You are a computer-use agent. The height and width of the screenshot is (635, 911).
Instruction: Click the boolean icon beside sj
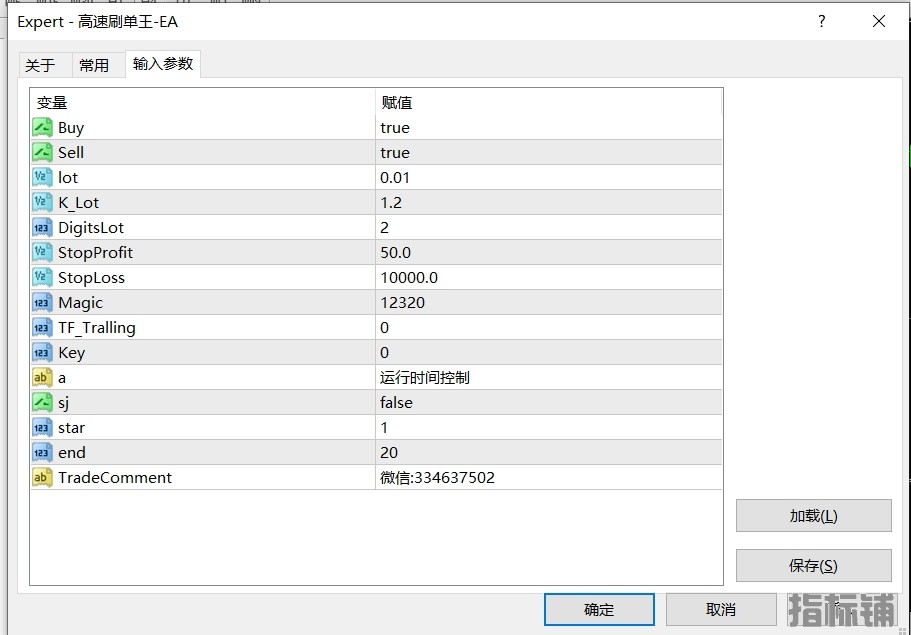tap(42, 402)
